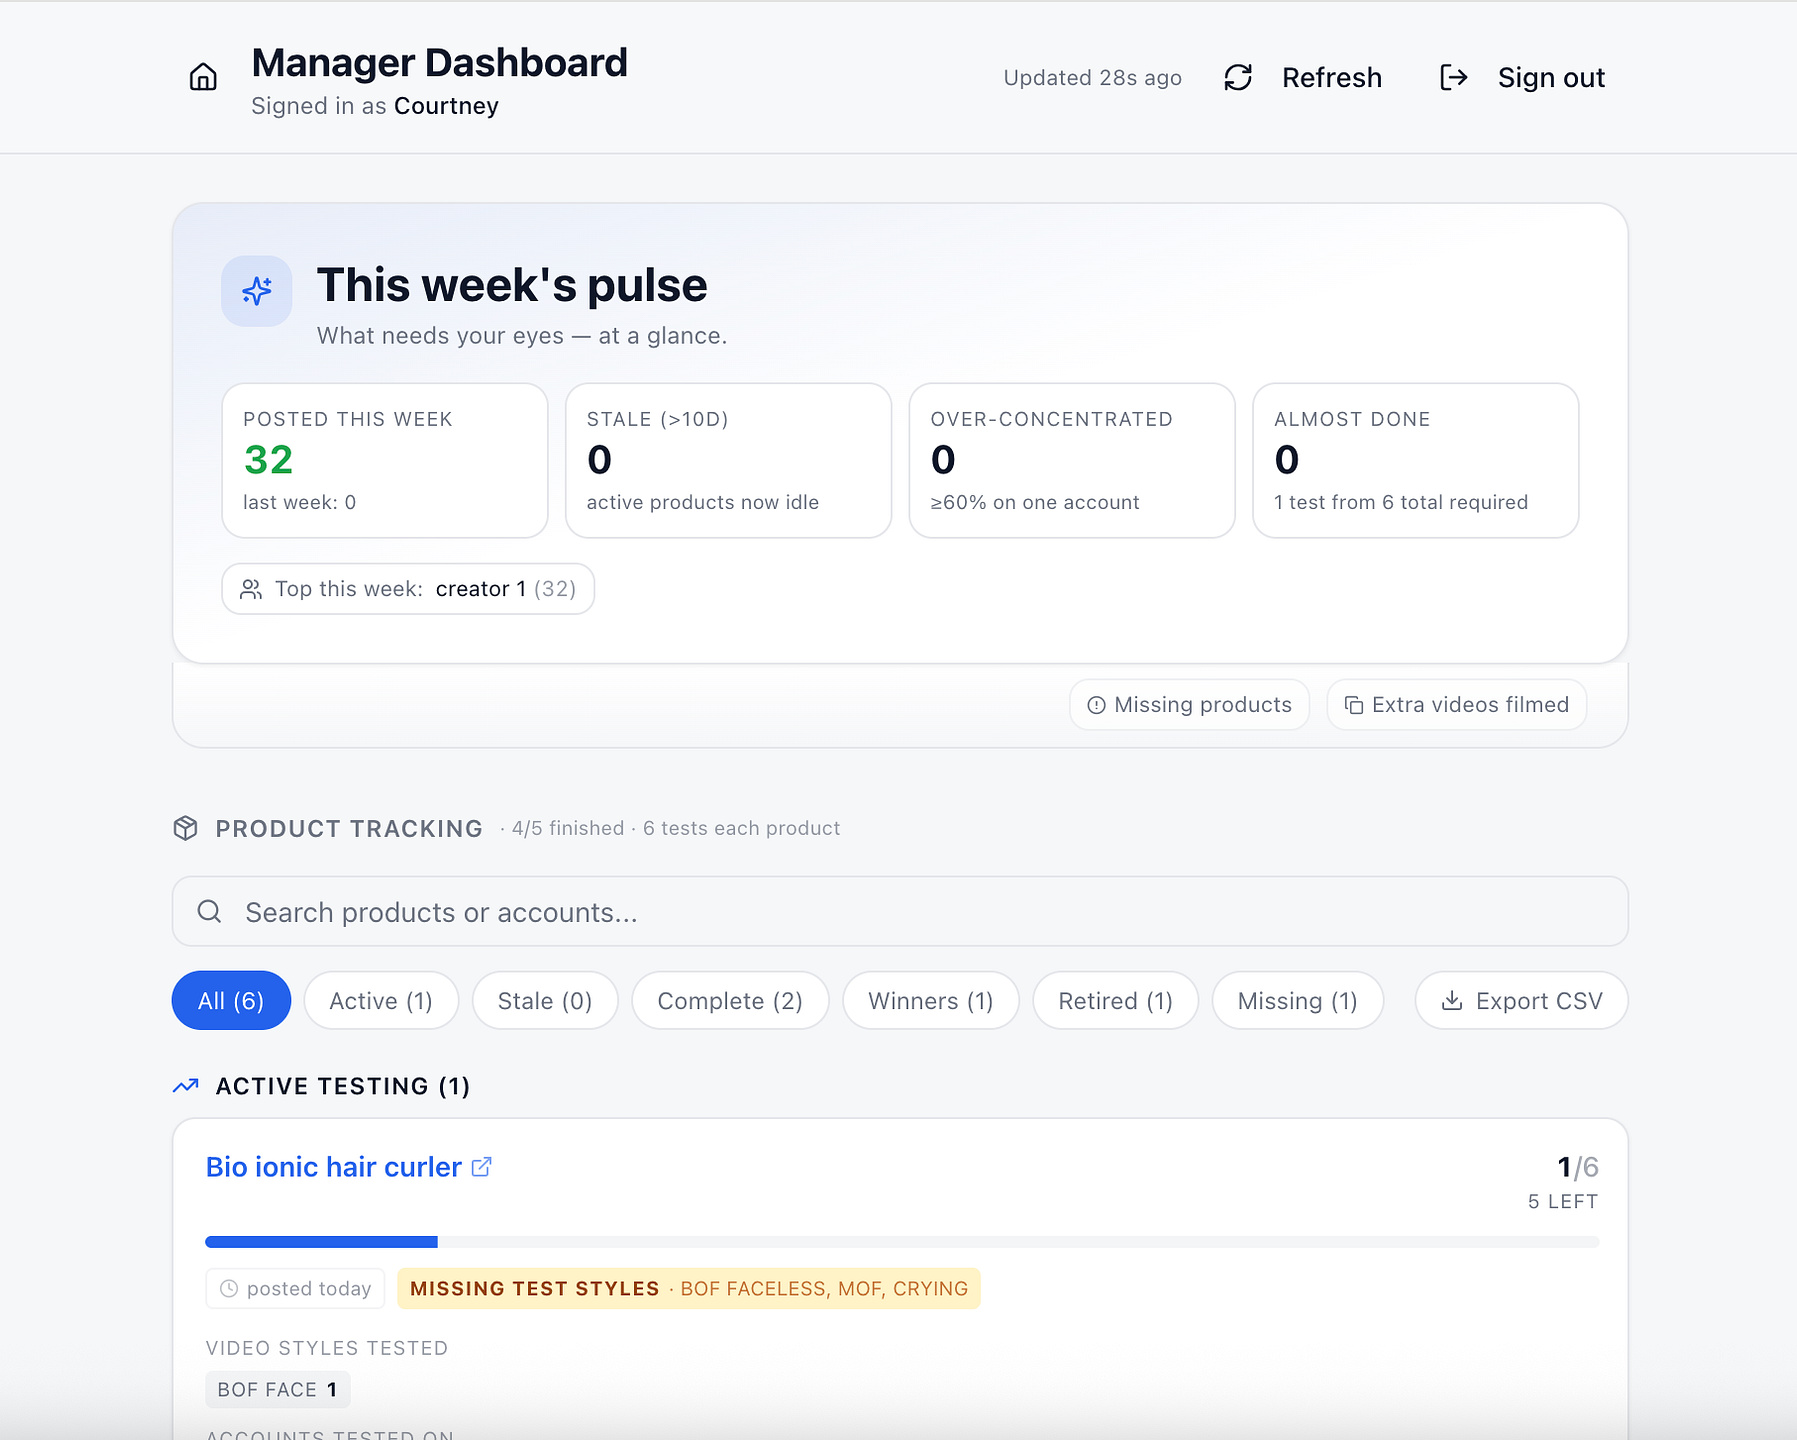Click the green 32 posted count
1797x1440 pixels.
[269, 460]
